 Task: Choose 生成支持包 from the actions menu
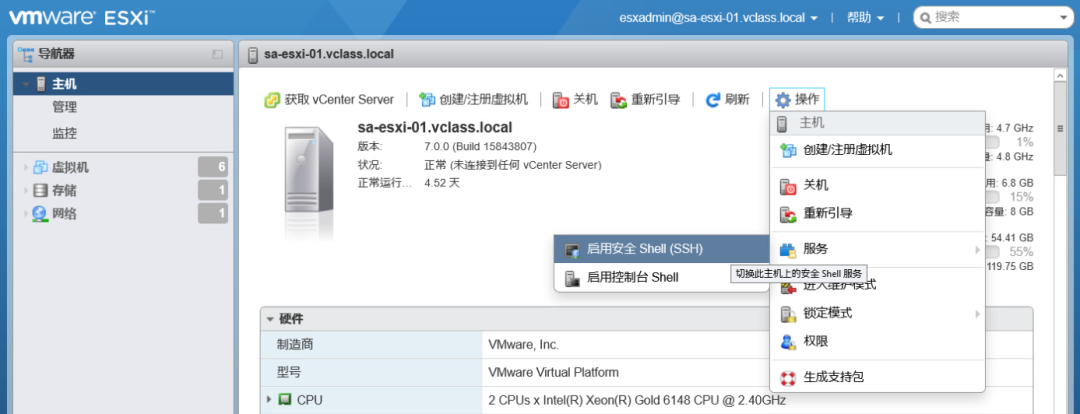[x=878, y=377]
